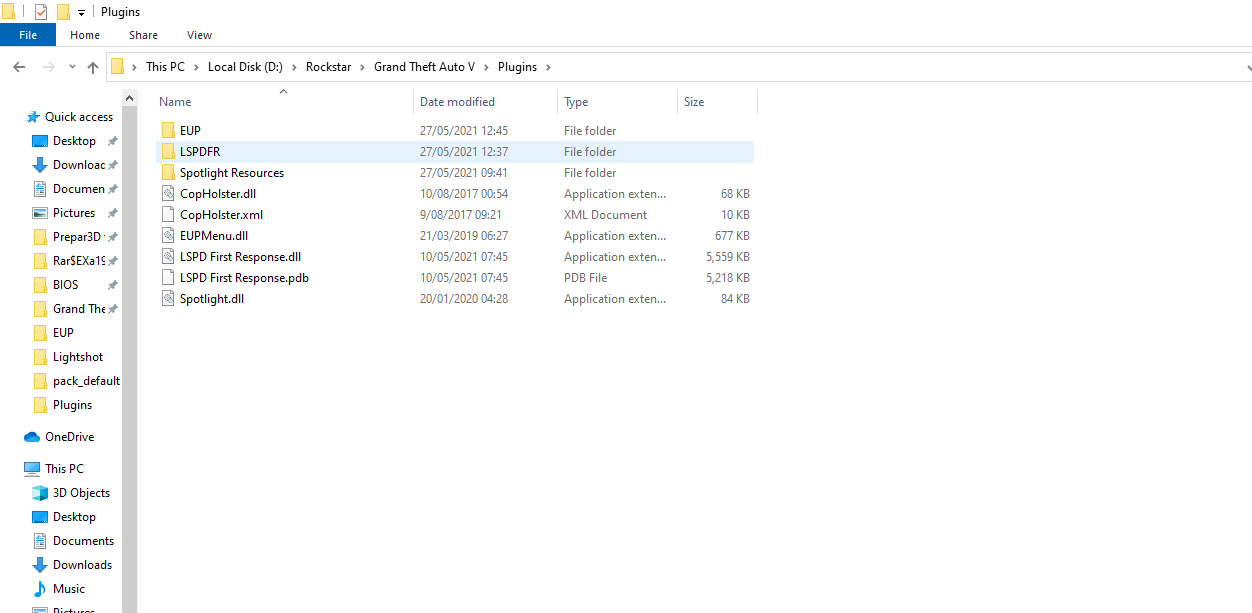Open the File ribbon tab
This screenshot has width=1252, height=613.
click(28, 35)
